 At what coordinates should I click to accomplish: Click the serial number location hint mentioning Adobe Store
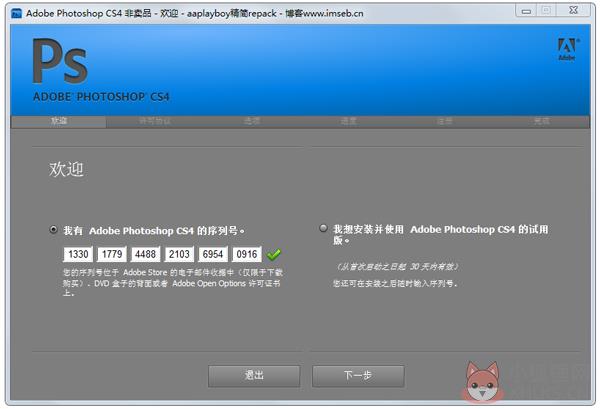173,283
